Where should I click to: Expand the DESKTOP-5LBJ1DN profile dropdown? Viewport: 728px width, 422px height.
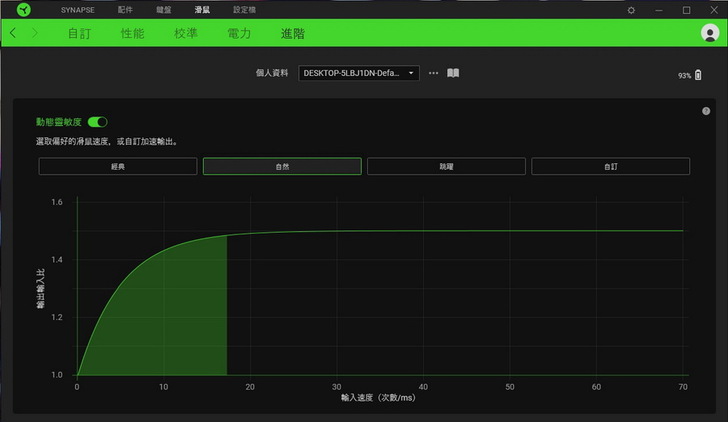click(358, 73)
